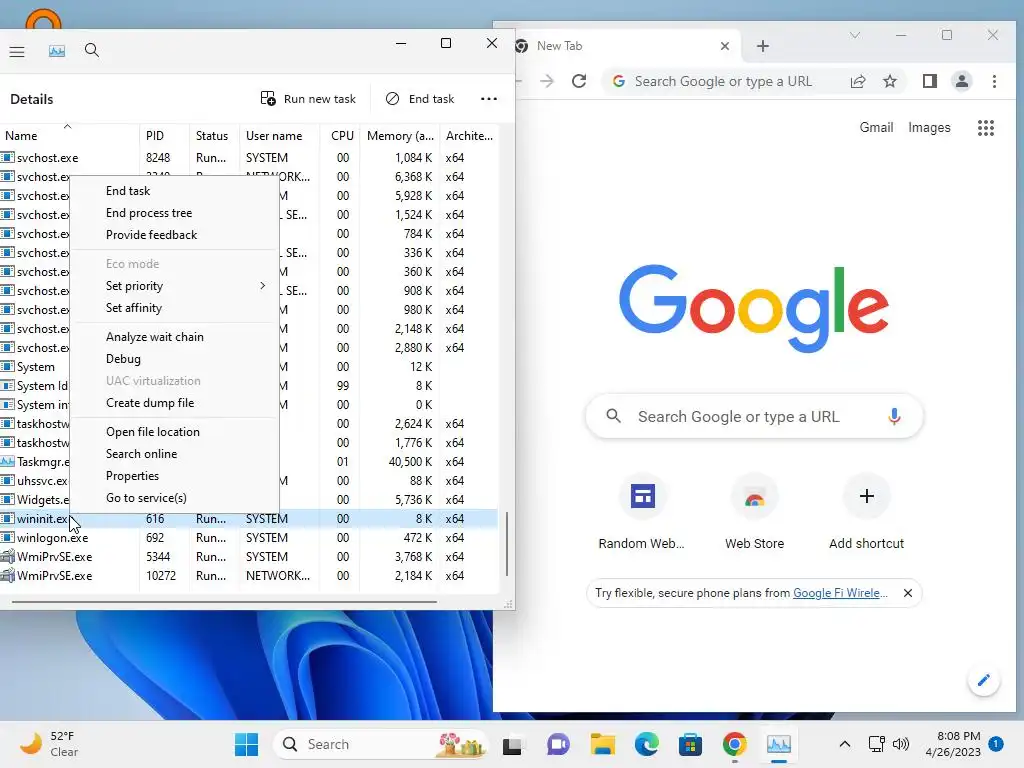1024x768 pixels.
Task: Click End task toolbar button
Action: (420, 99)
